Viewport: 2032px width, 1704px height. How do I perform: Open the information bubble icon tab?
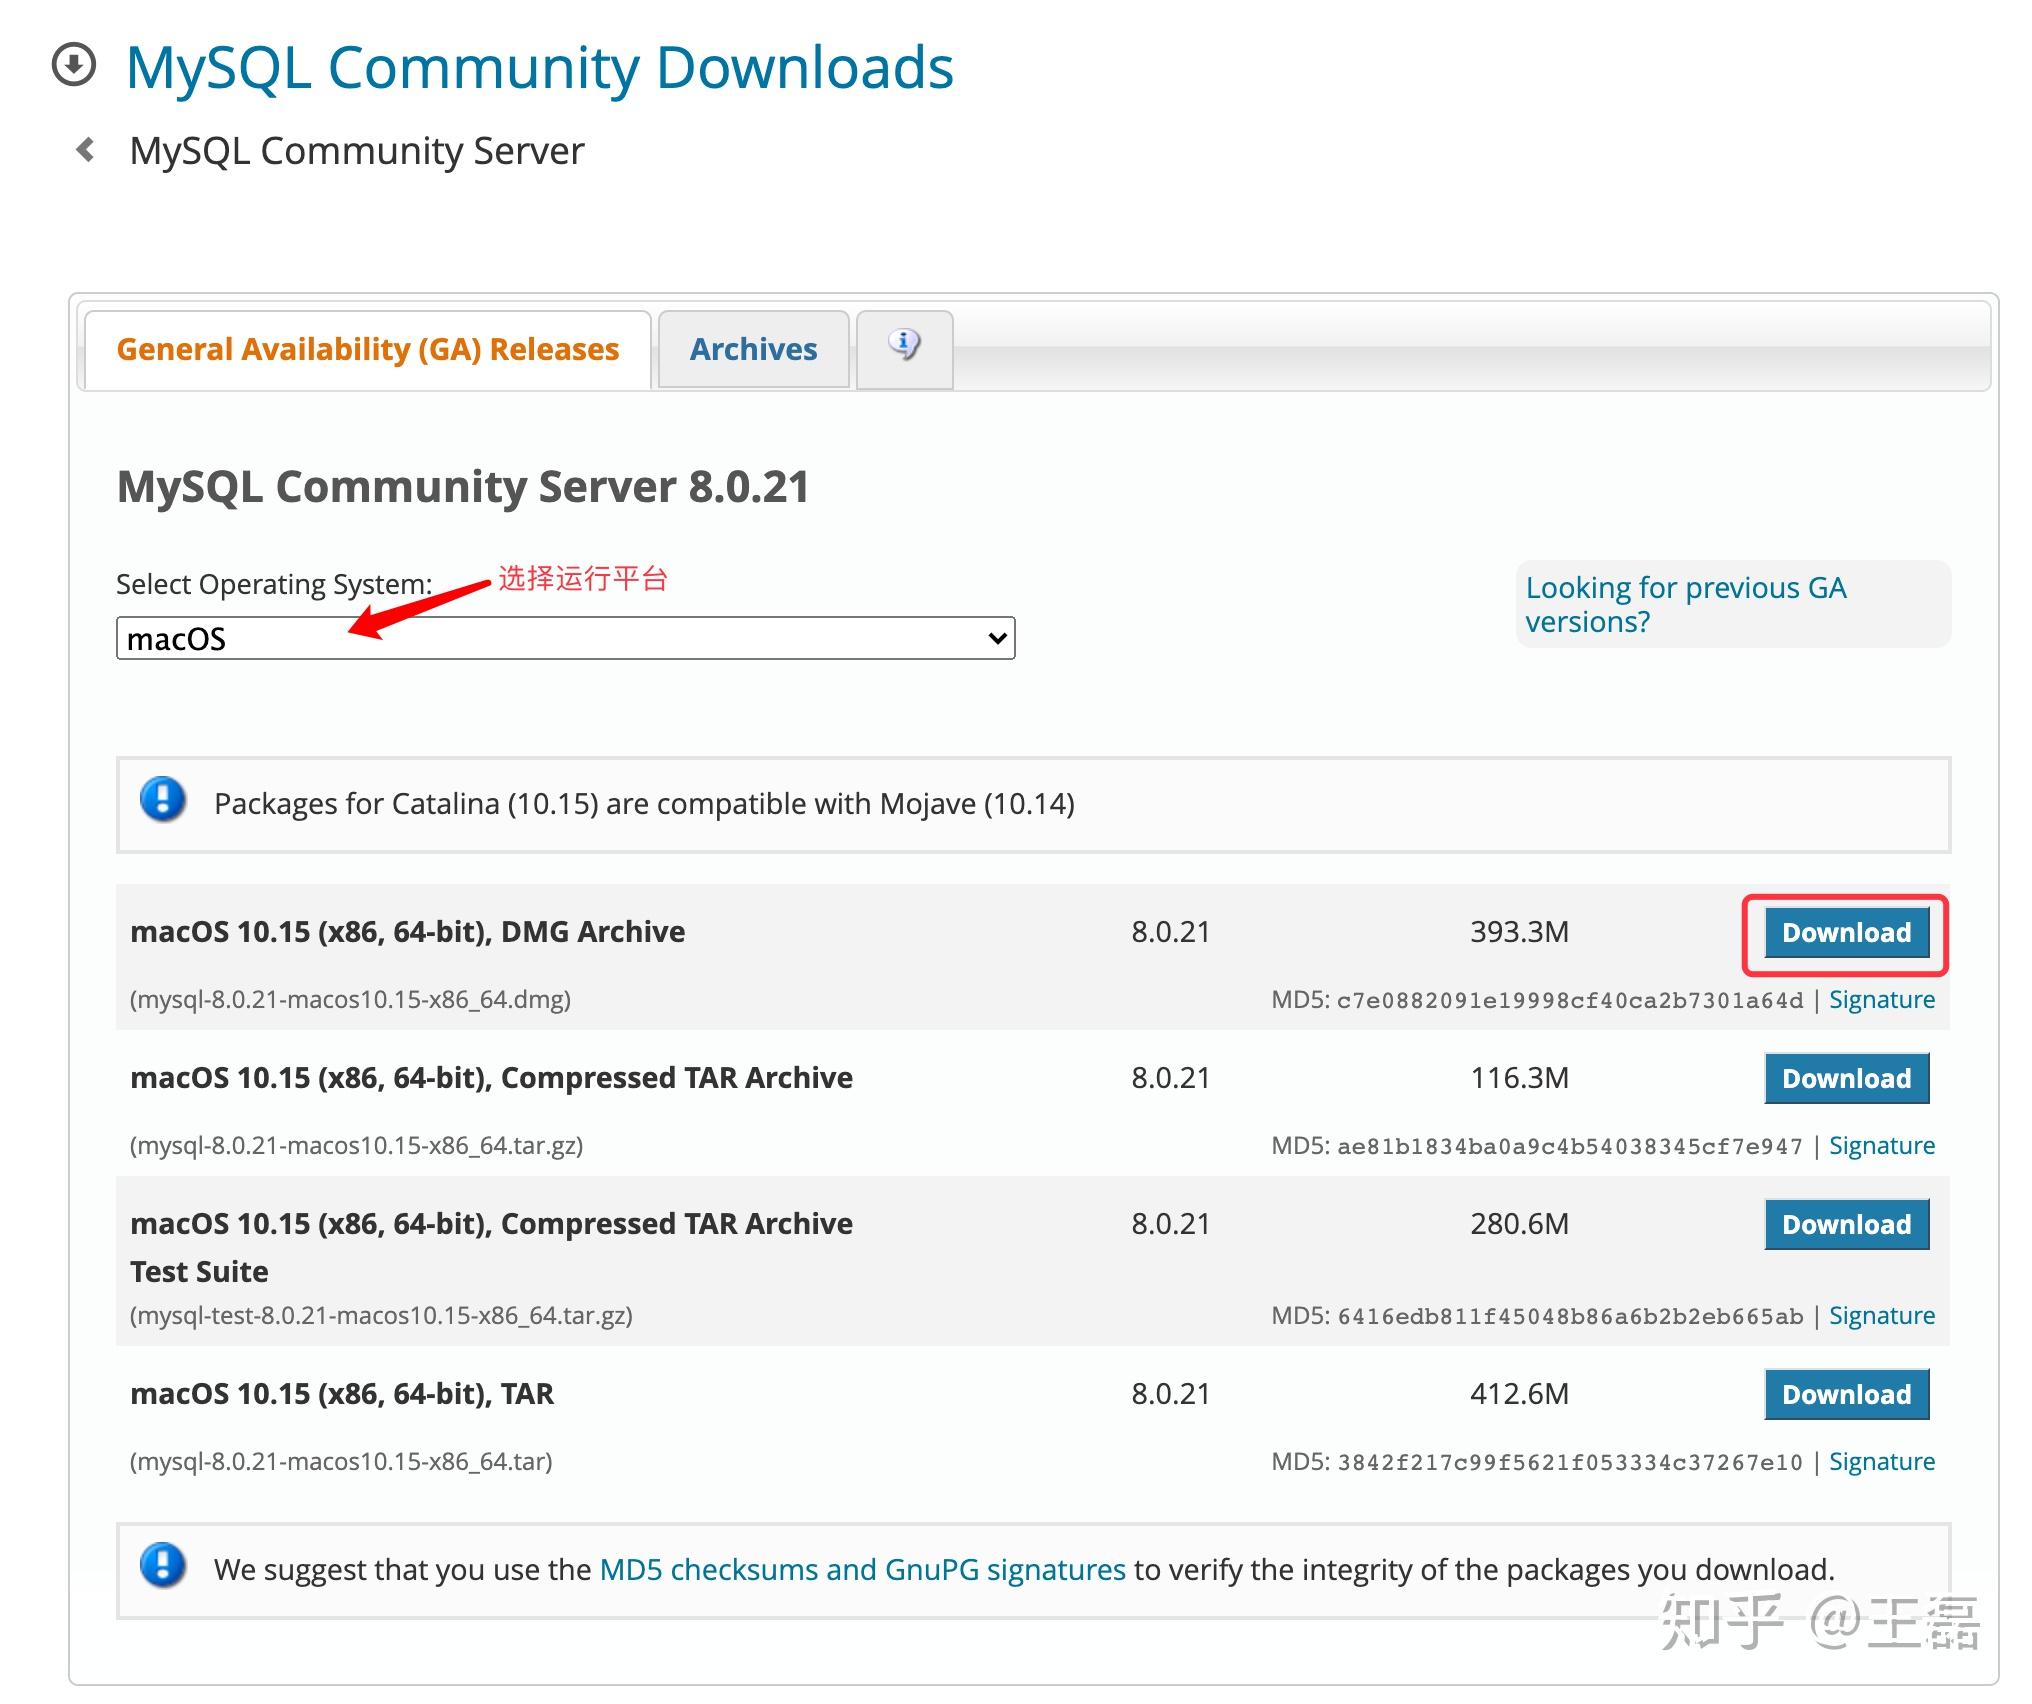904,346
